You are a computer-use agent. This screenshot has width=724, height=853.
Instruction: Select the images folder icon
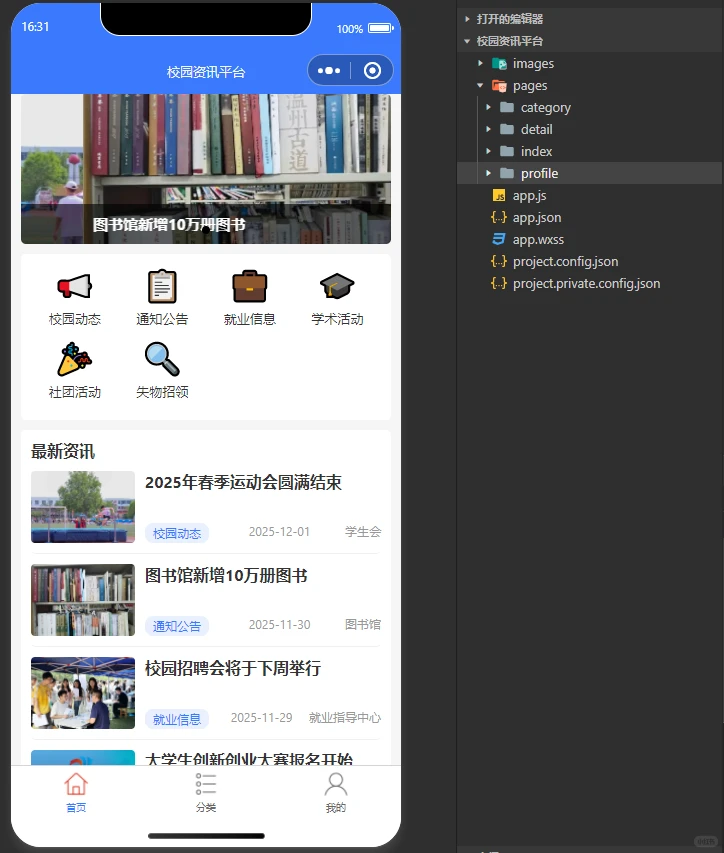(x=499, y=64)
